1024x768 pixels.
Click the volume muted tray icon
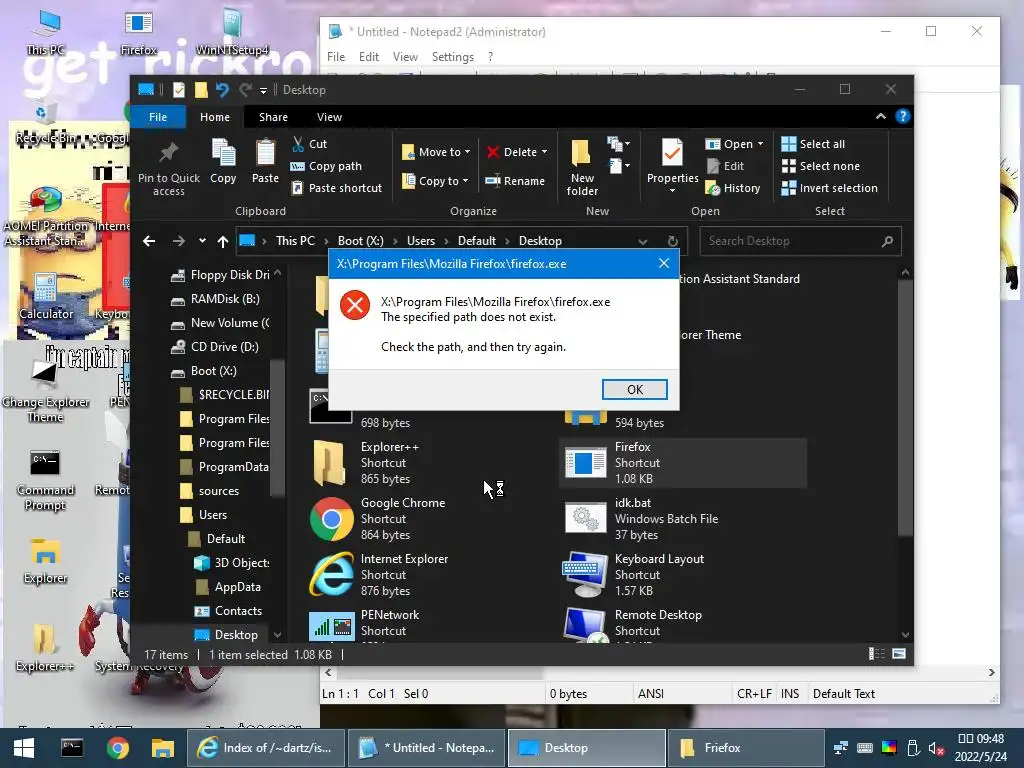tap(936, 748)
